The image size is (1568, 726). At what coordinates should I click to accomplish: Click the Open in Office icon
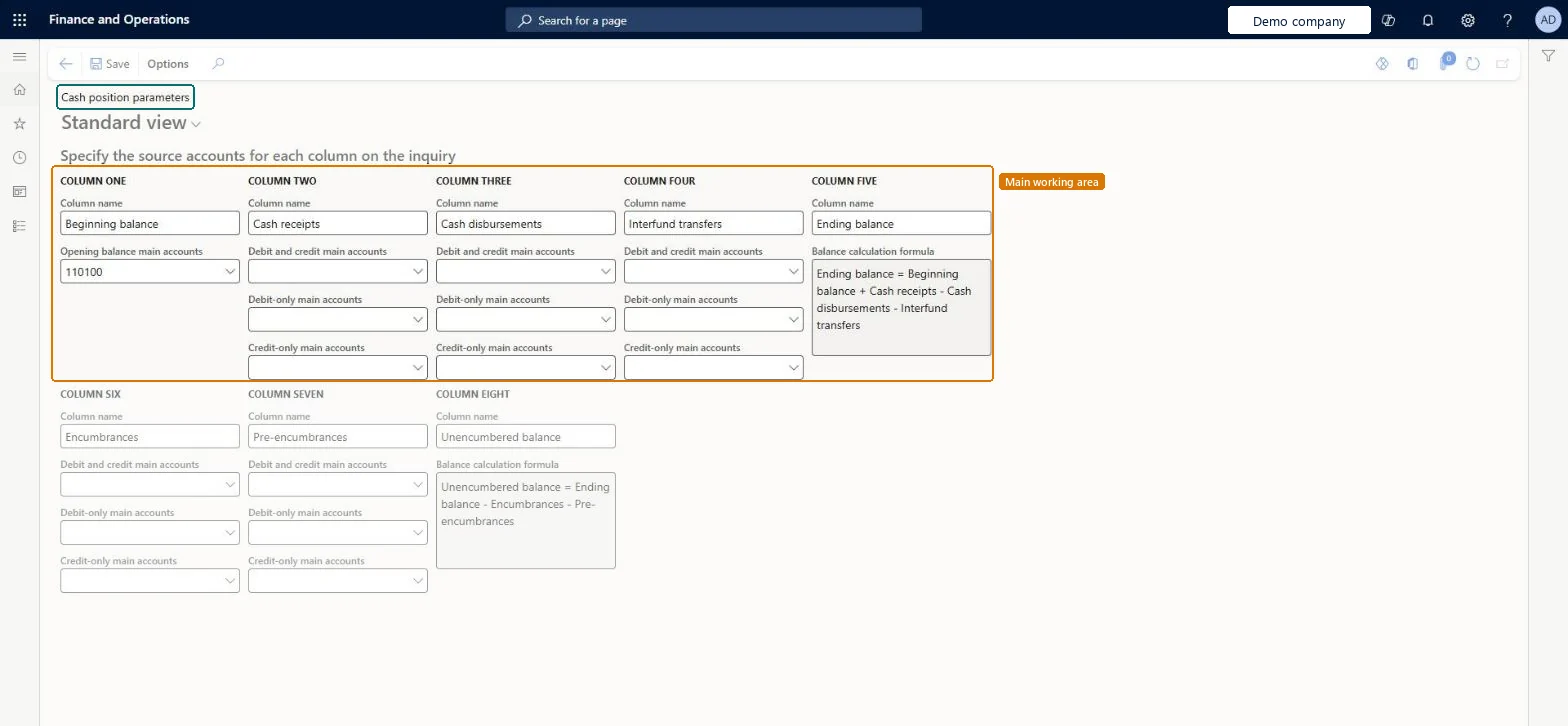pyautogui.click(x=1413, y=64)
